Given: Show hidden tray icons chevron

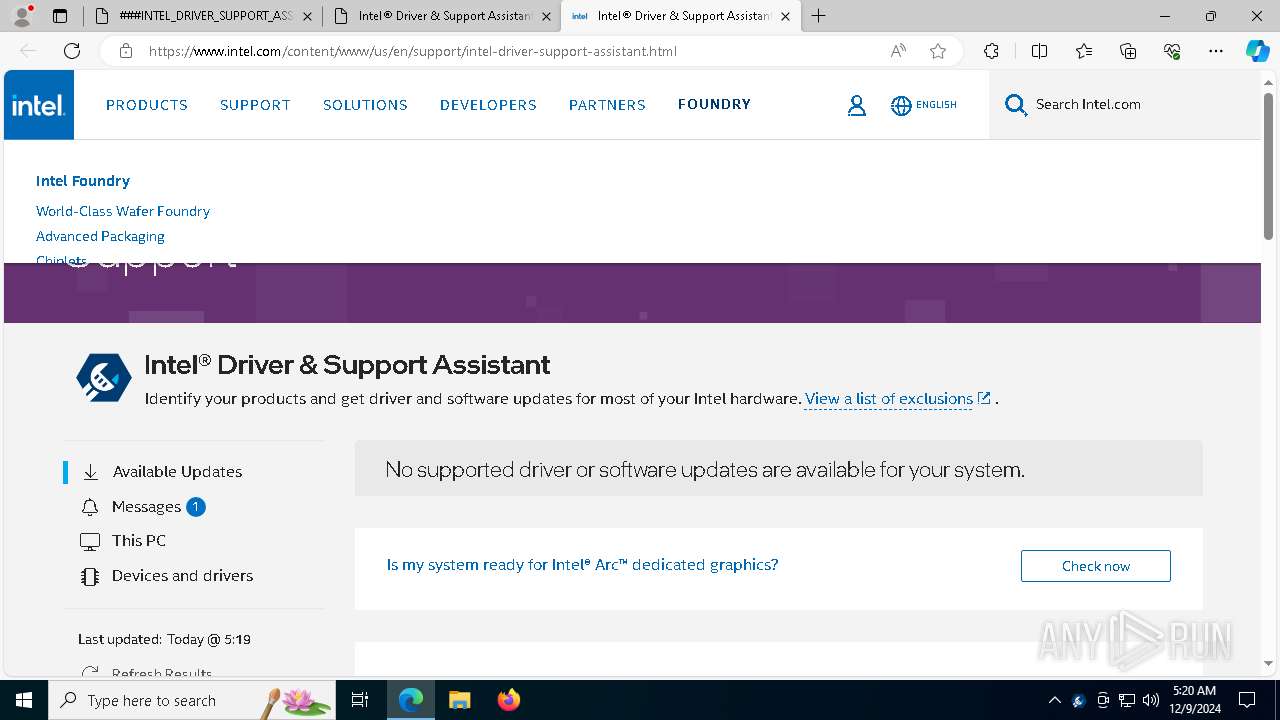Looking at the screenshot, I should coord(1054,700).
